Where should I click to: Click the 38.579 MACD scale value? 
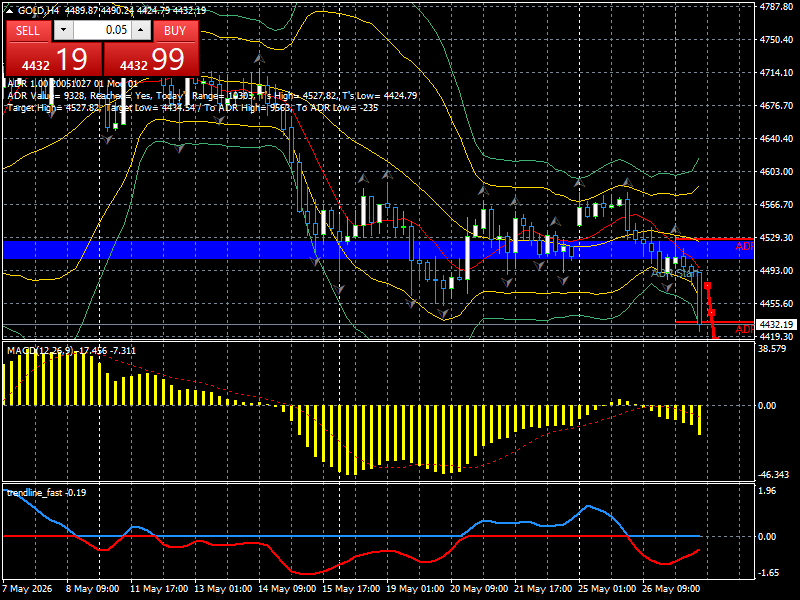click(772, 349)
